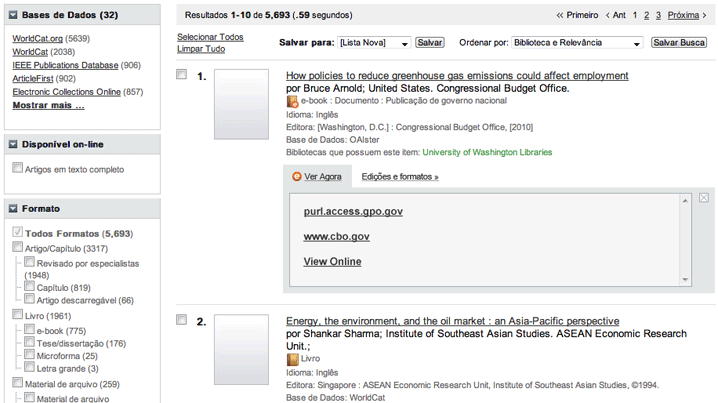Close the Ver Agora links box
The image size is (718, 403).
tap(704, 198)
